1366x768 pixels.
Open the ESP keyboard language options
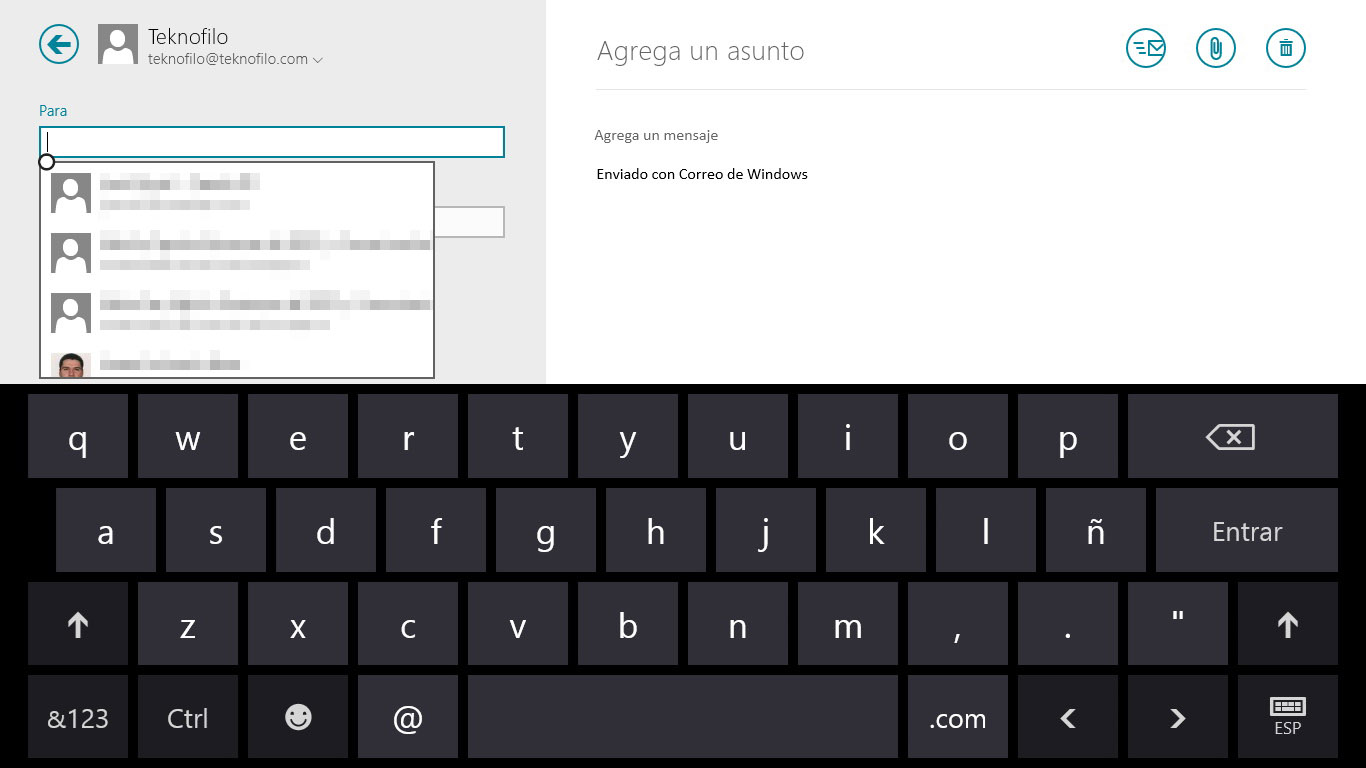1288,717
